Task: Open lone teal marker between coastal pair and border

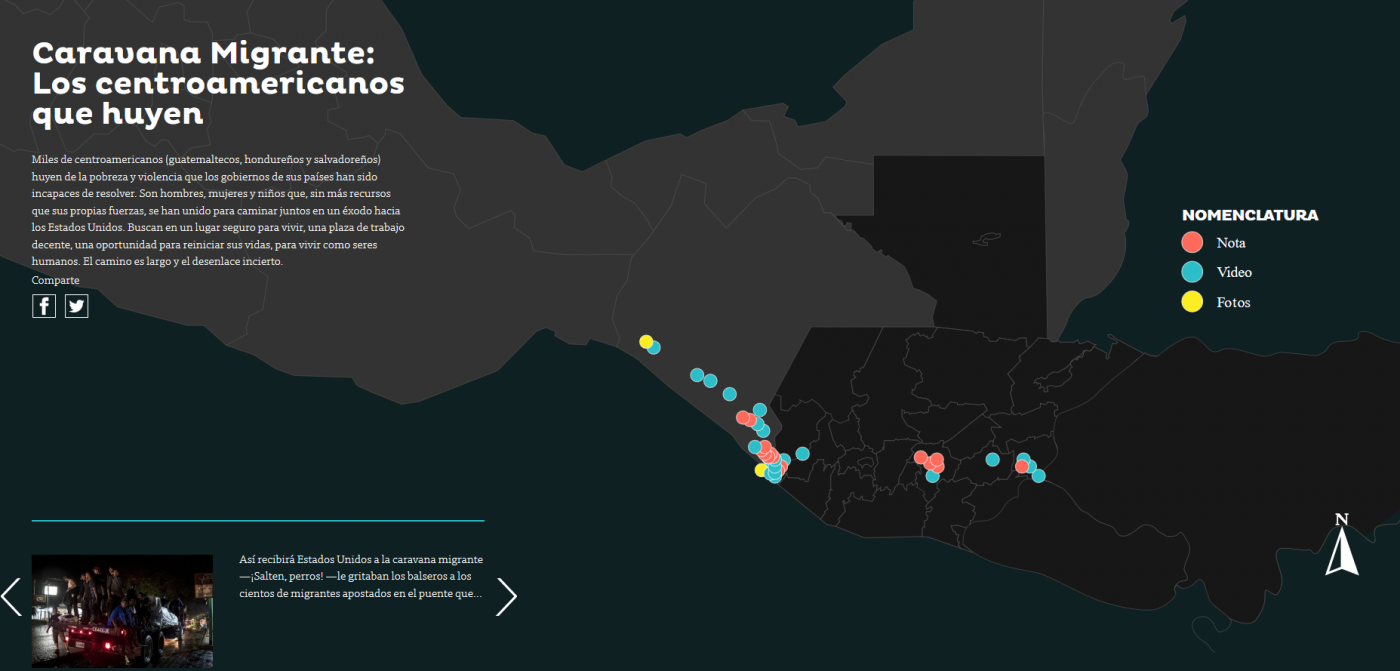Action: click(730, 394)
